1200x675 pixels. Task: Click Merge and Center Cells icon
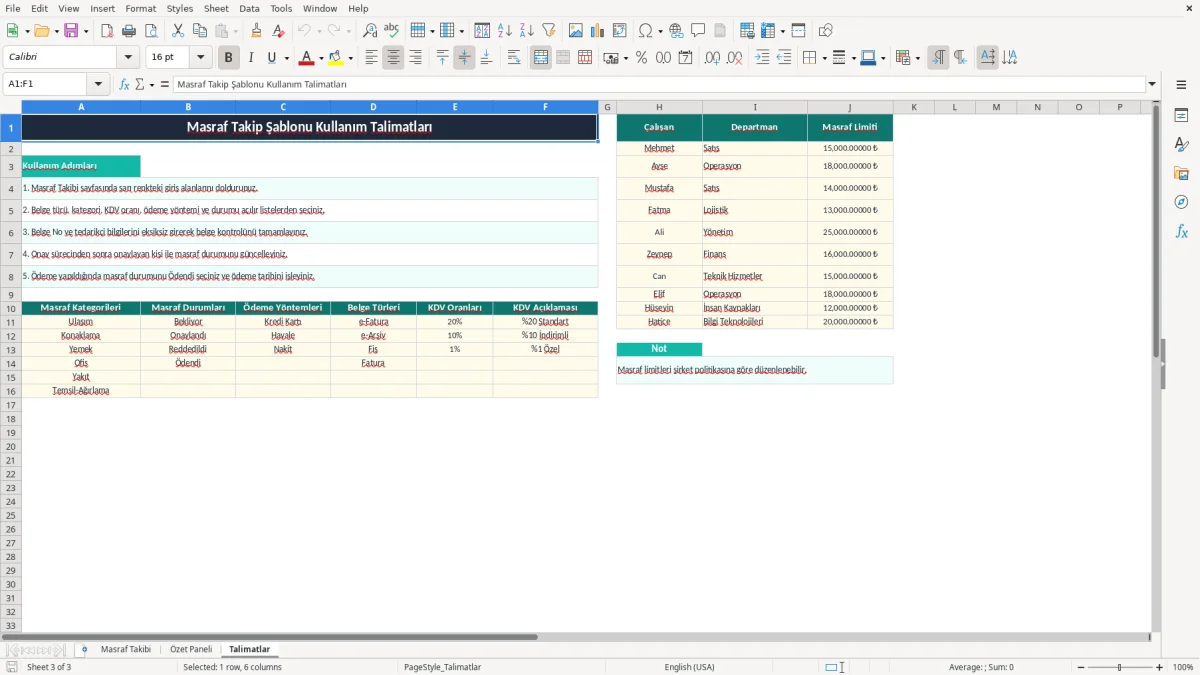click(541, 58)
